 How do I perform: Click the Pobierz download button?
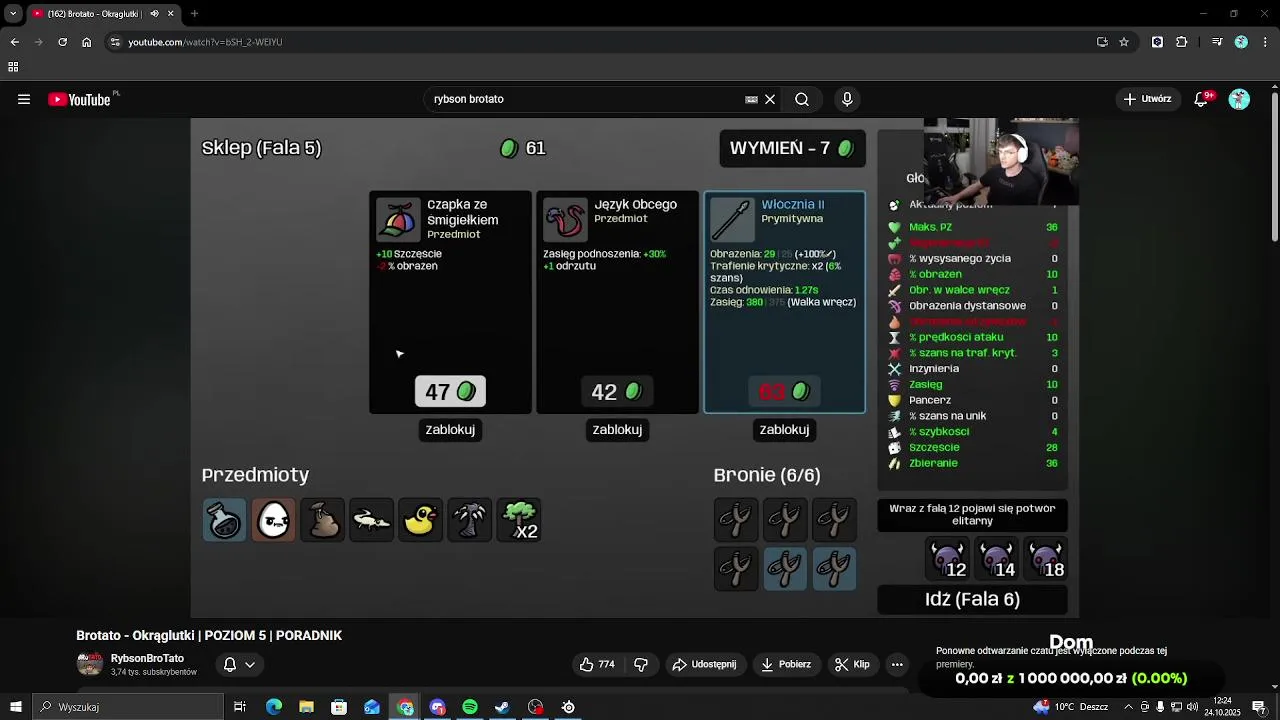(x=786, y=664)
